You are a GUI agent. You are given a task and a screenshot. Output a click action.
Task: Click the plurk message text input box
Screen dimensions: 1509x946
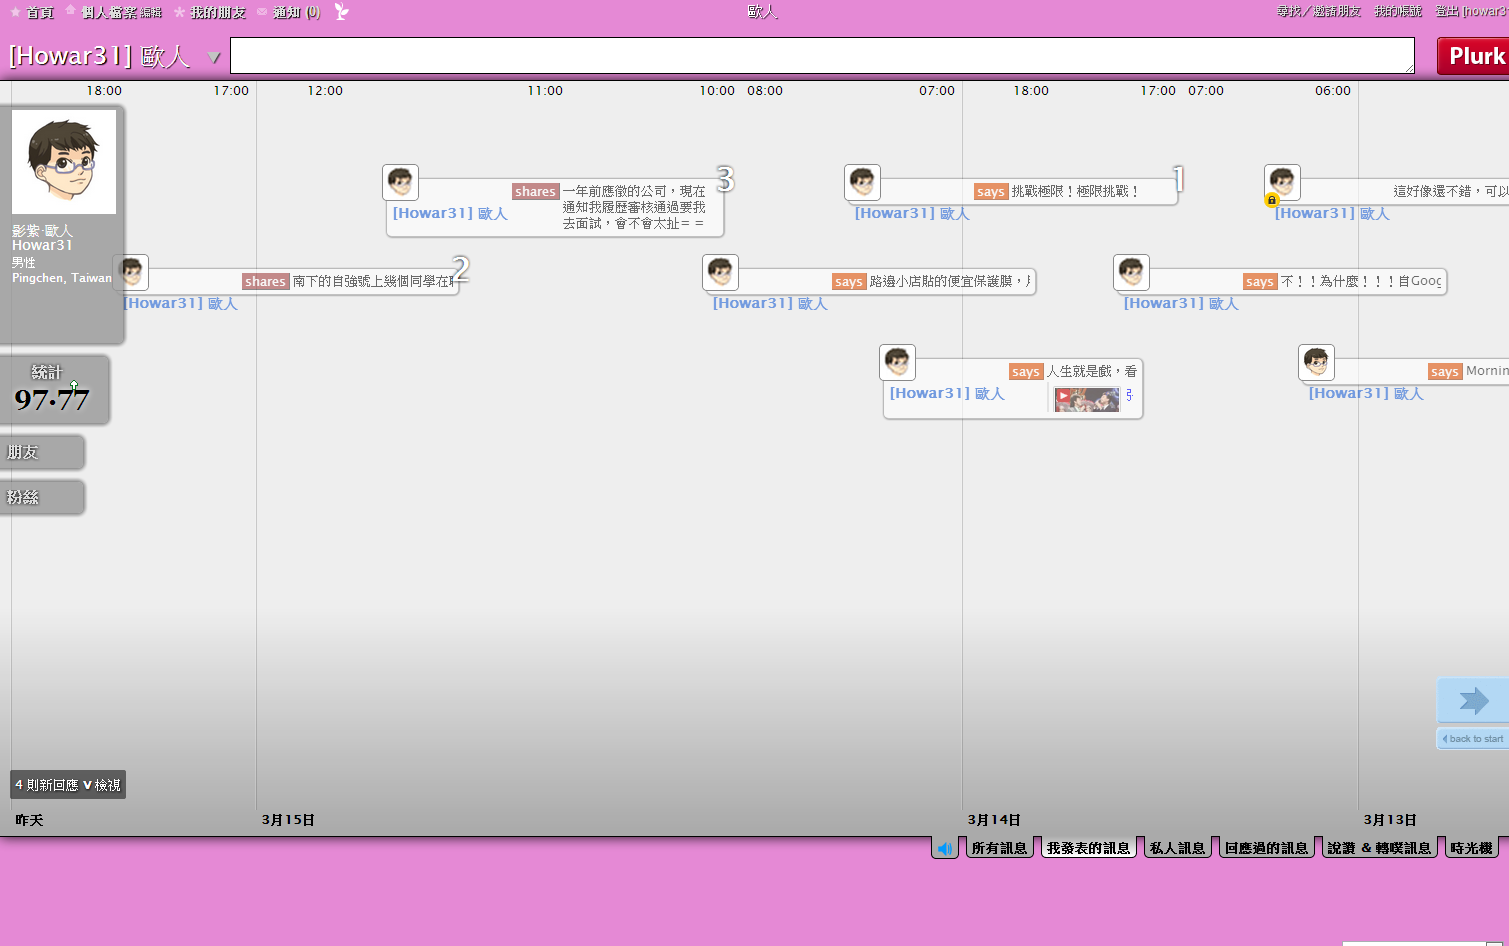point(822,56)
